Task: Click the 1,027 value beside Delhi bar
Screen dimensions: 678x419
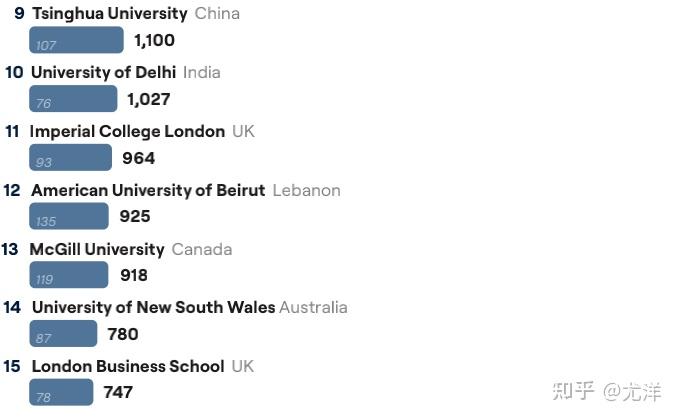Action: point(148,99)
